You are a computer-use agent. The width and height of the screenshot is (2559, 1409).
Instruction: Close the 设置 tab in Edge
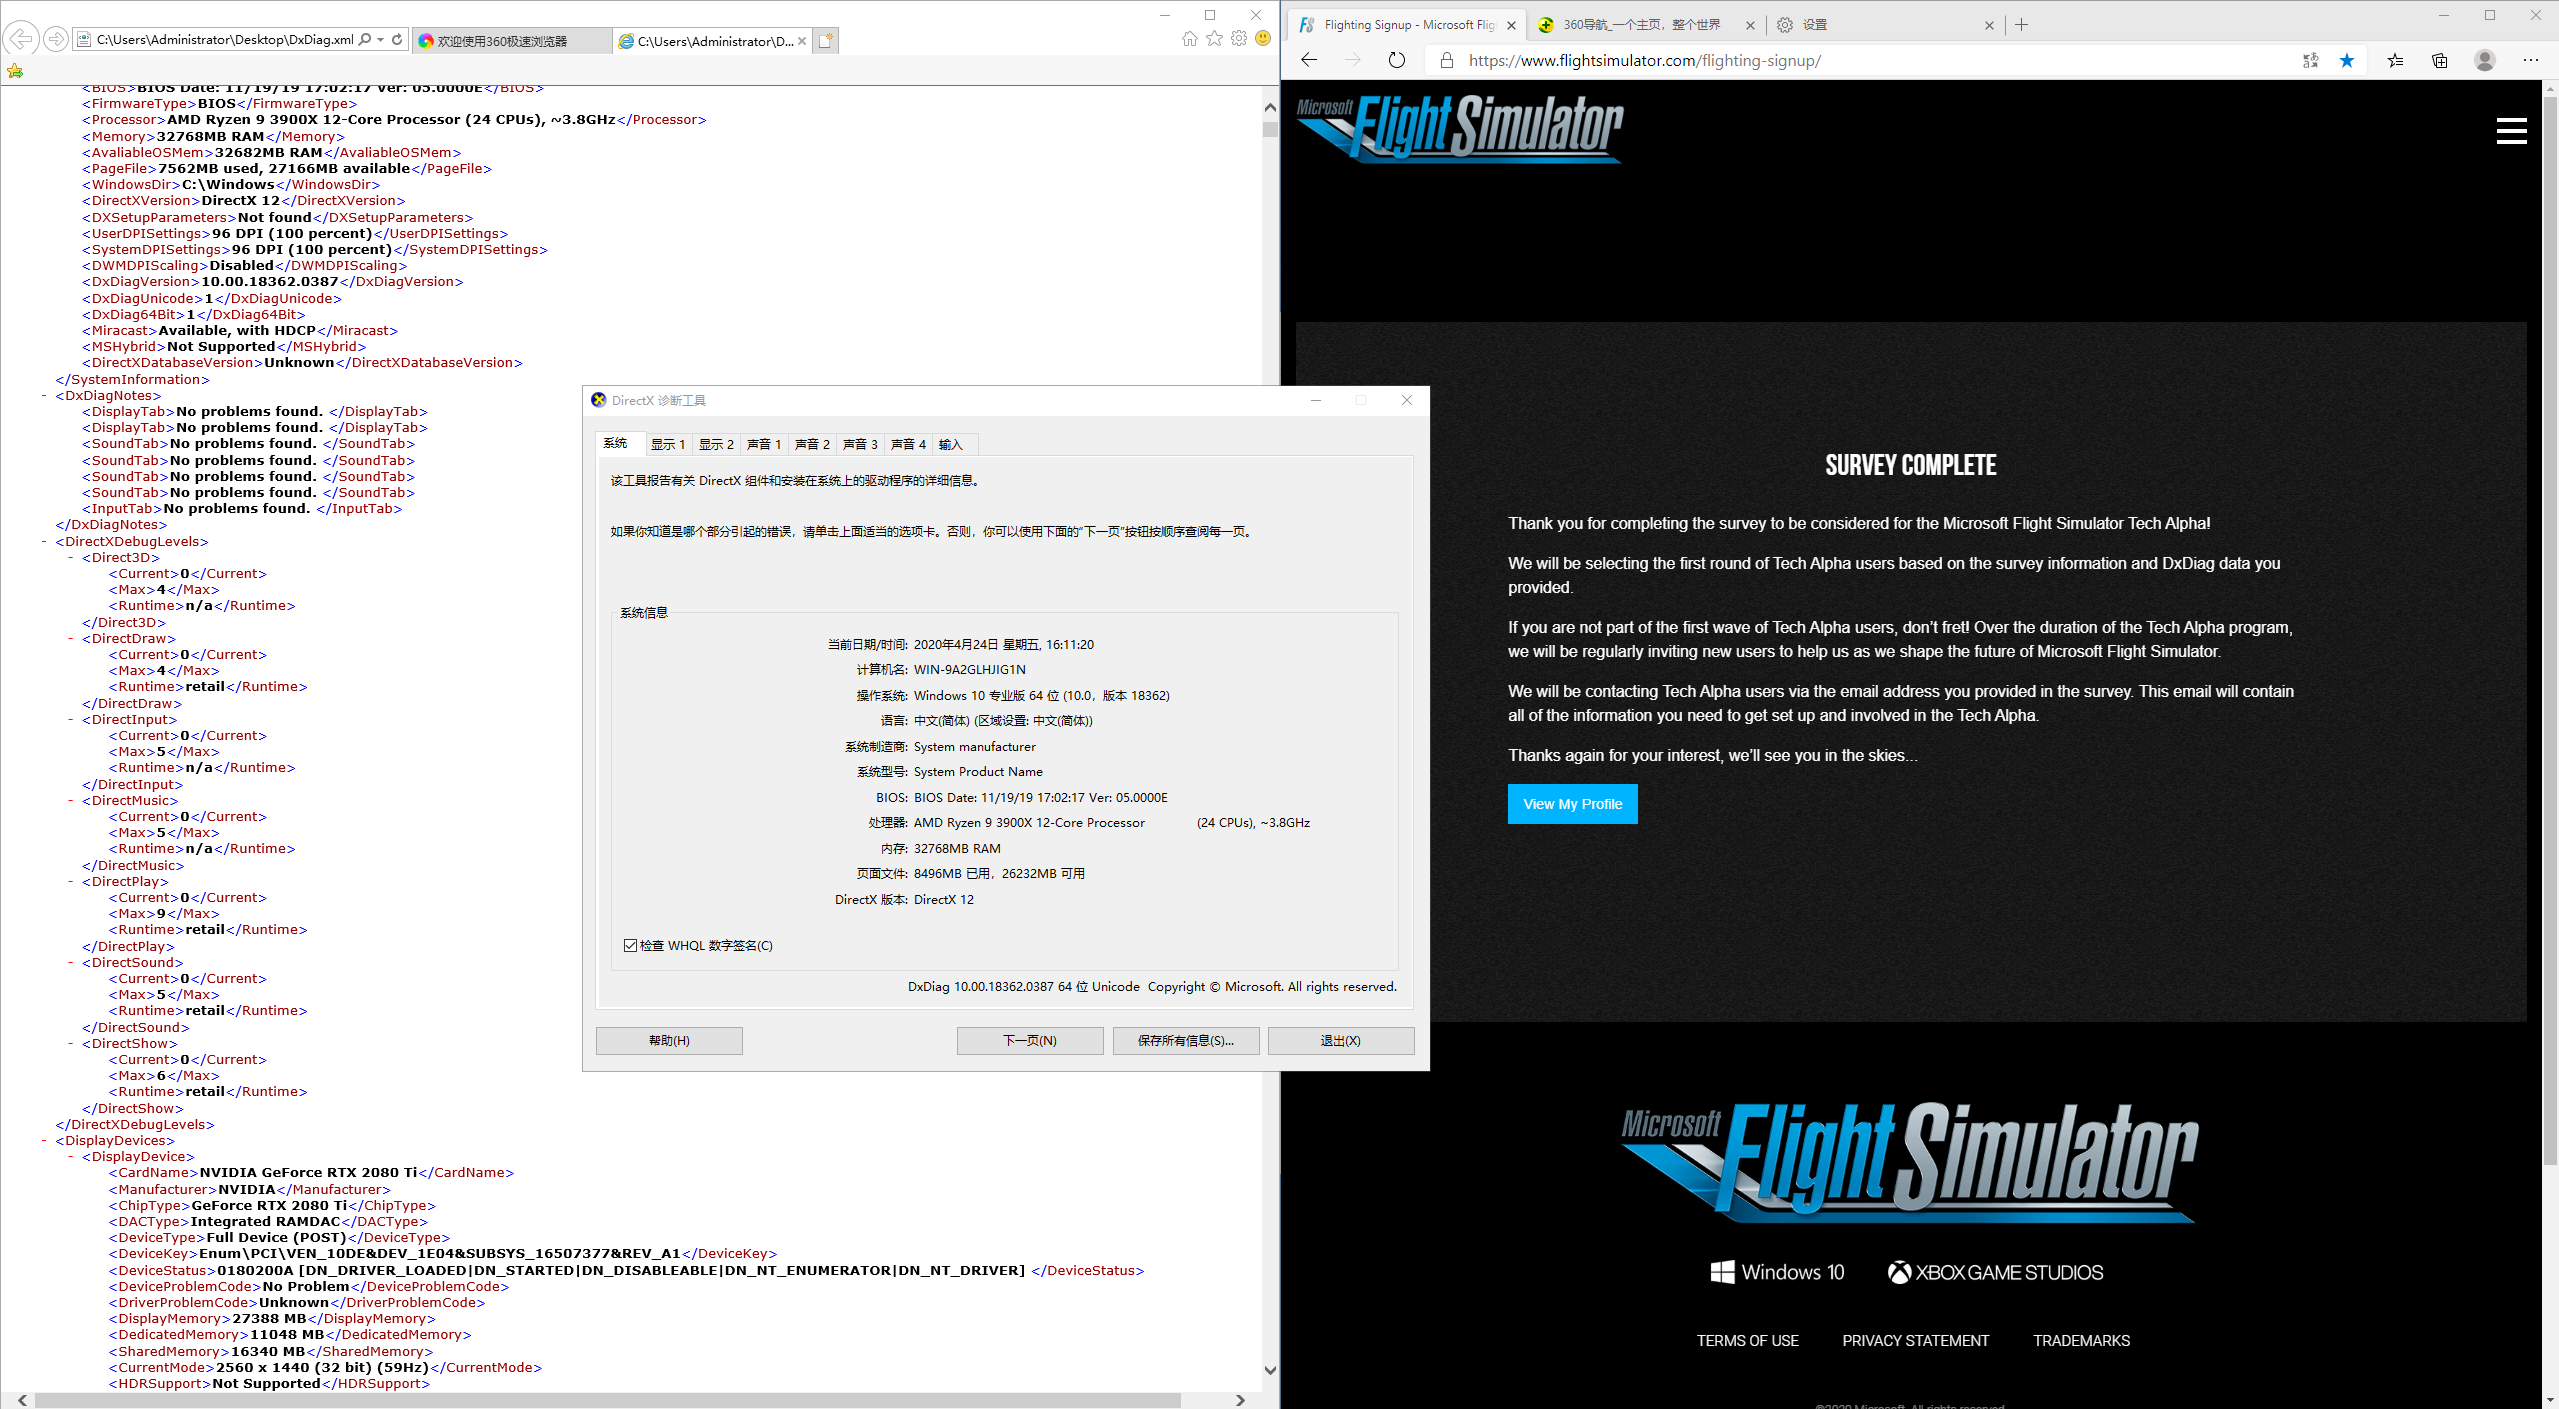pos(1989,26)
